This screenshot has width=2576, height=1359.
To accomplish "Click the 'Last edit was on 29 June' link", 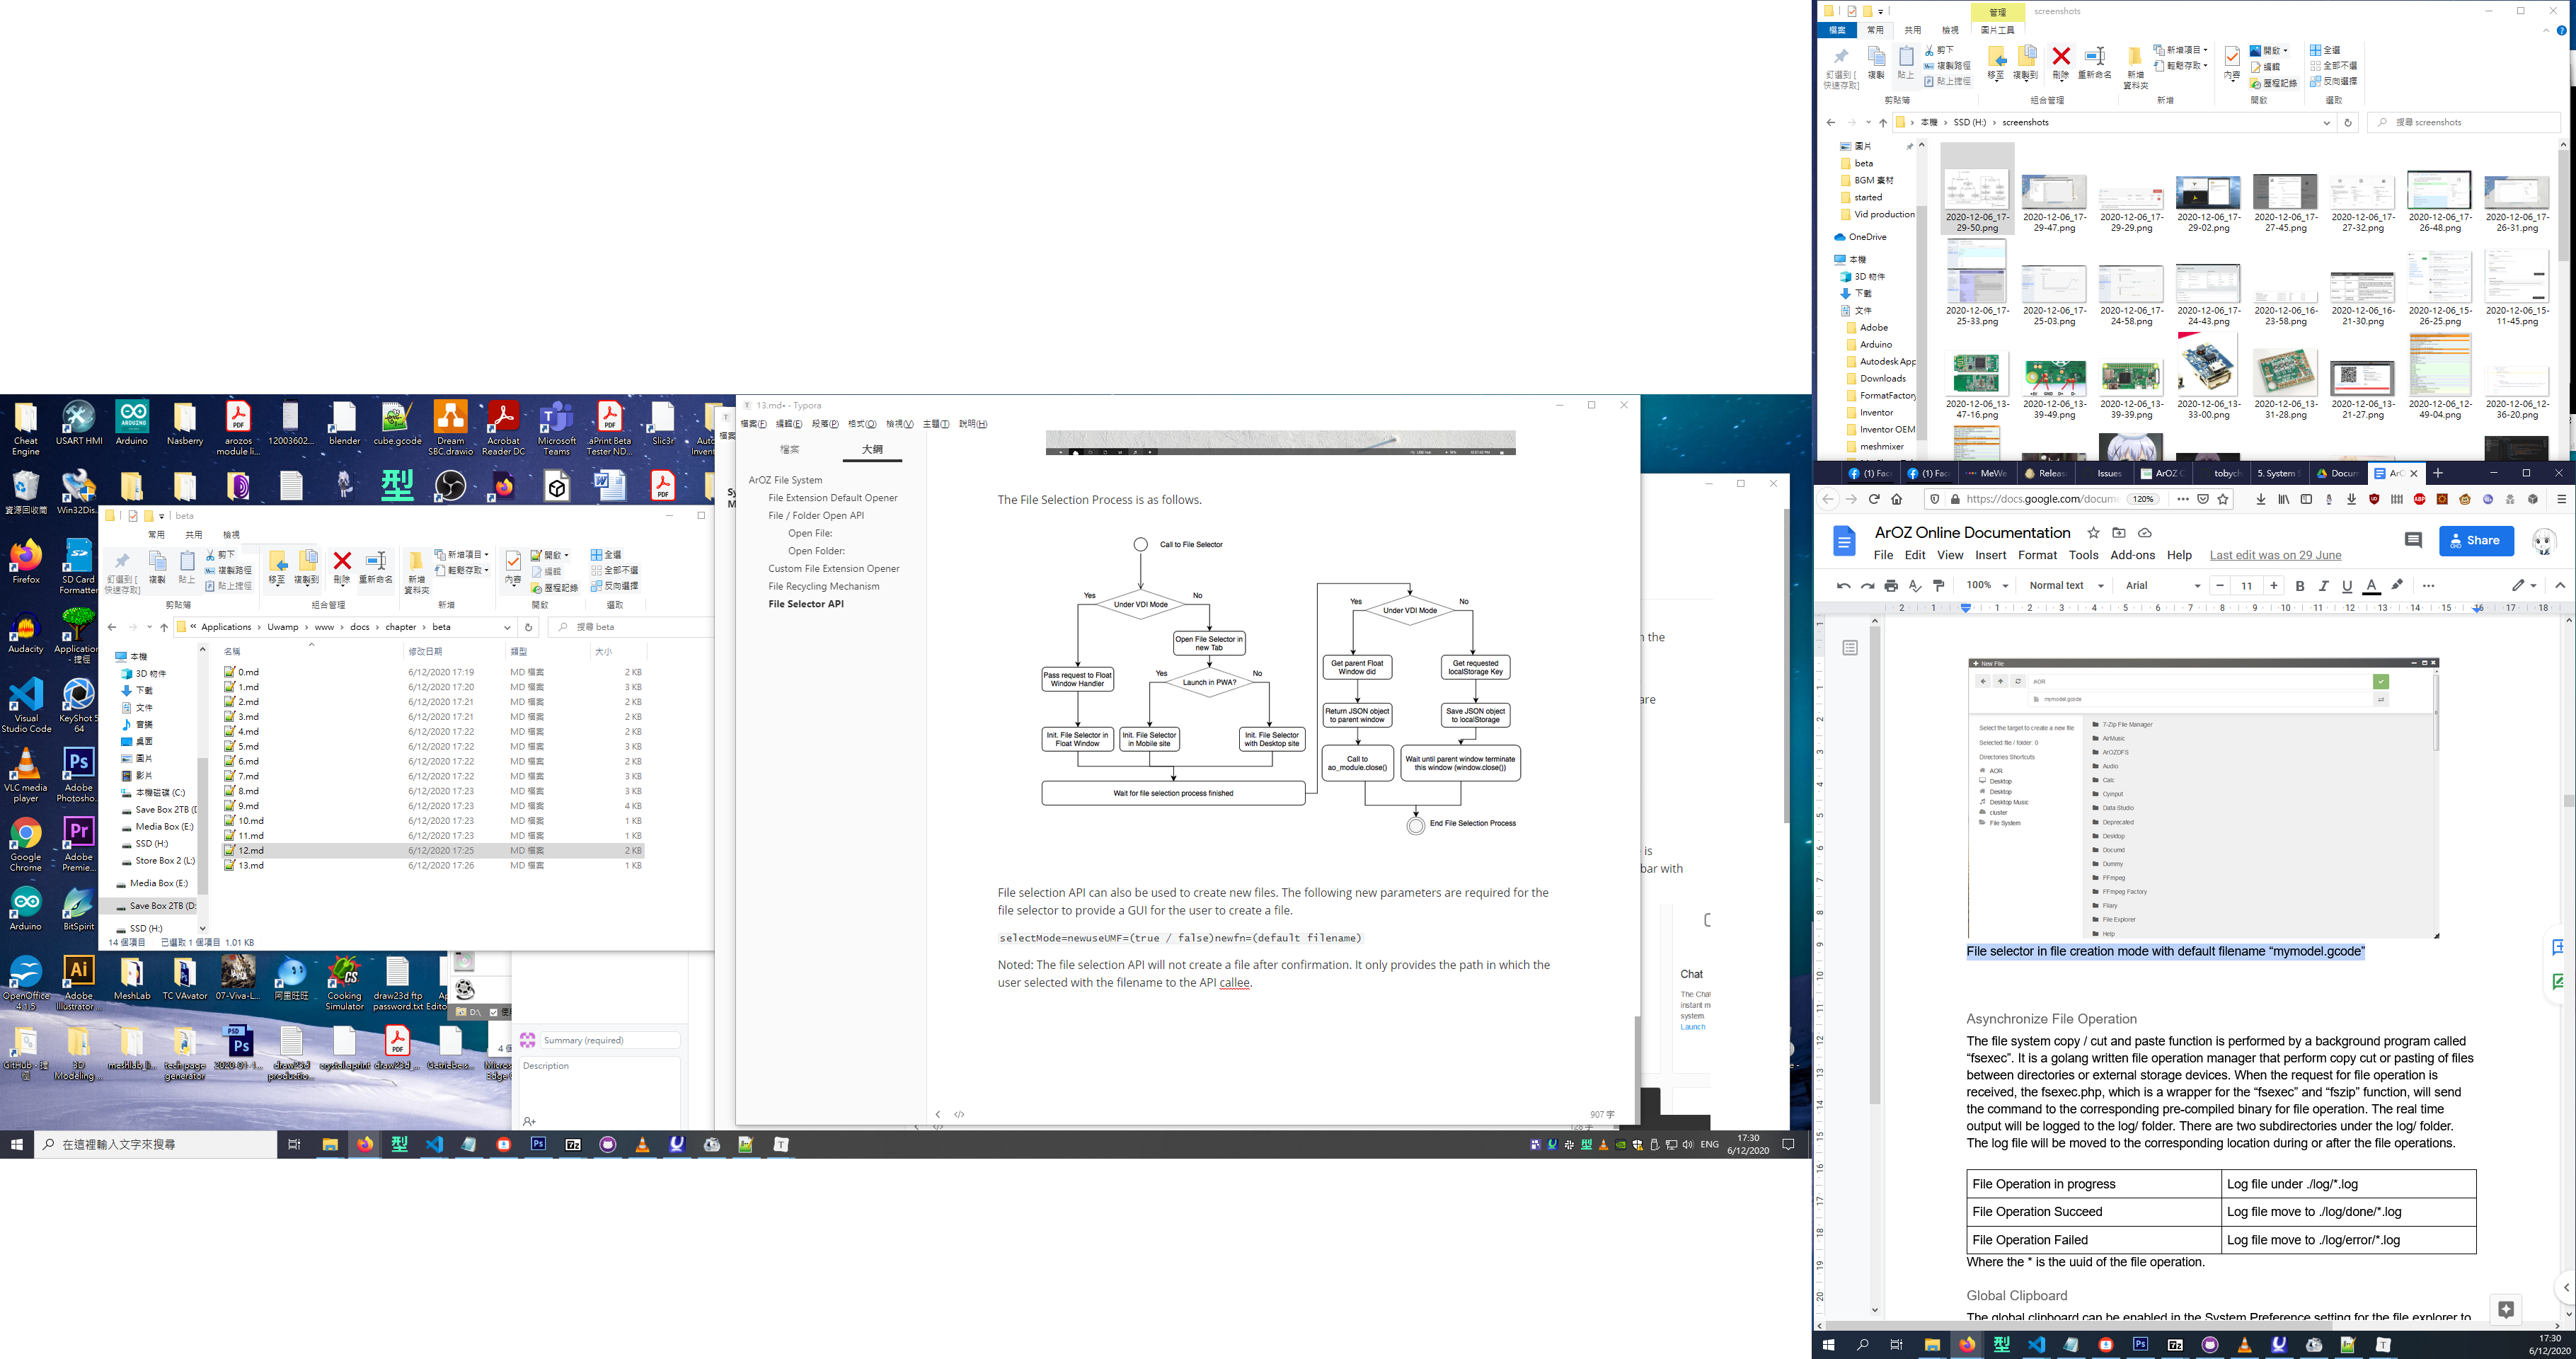I will 2275,555.
